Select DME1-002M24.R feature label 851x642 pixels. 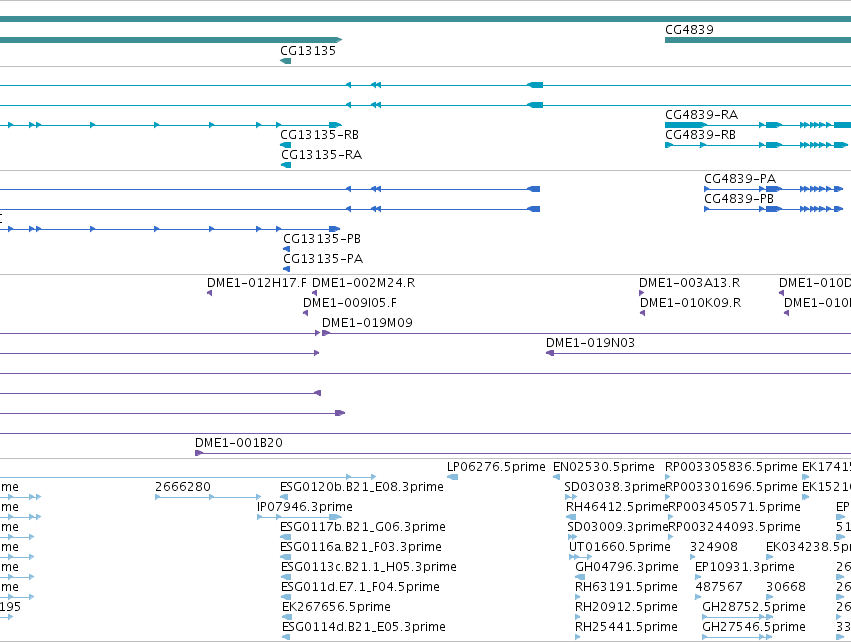(363, 283)
